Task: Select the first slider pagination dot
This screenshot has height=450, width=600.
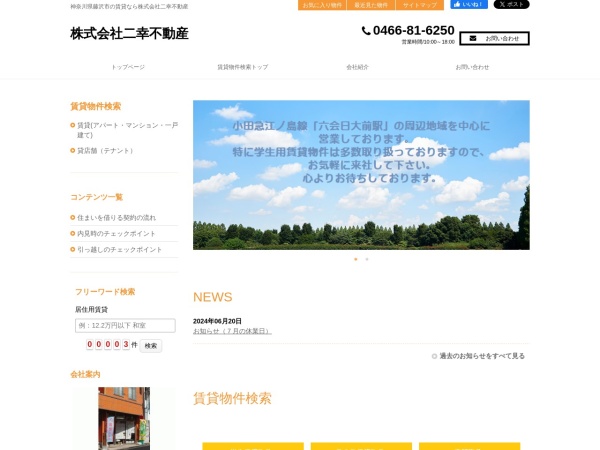Action: [356, 259]
